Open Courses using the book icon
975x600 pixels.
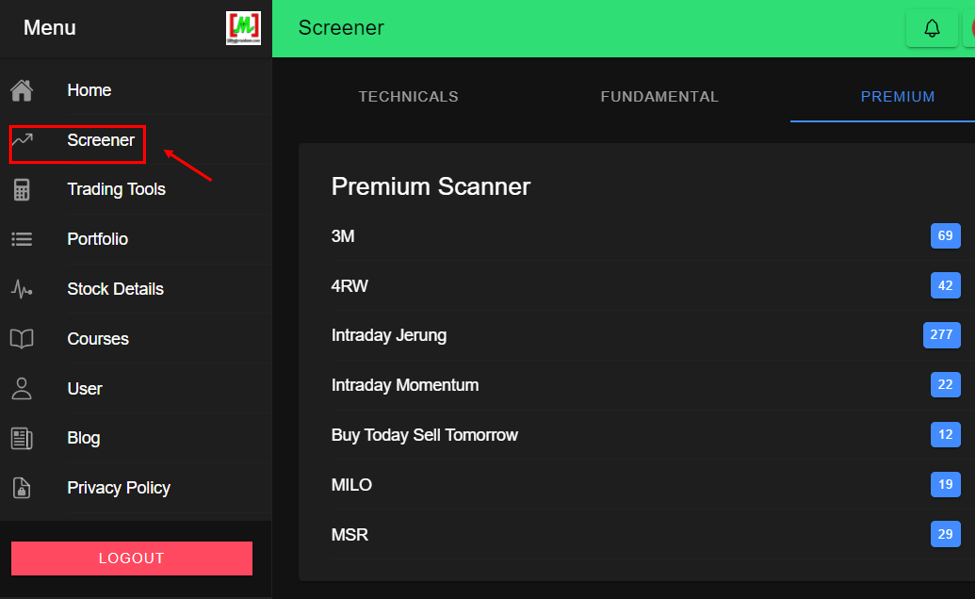coord(22,338)
